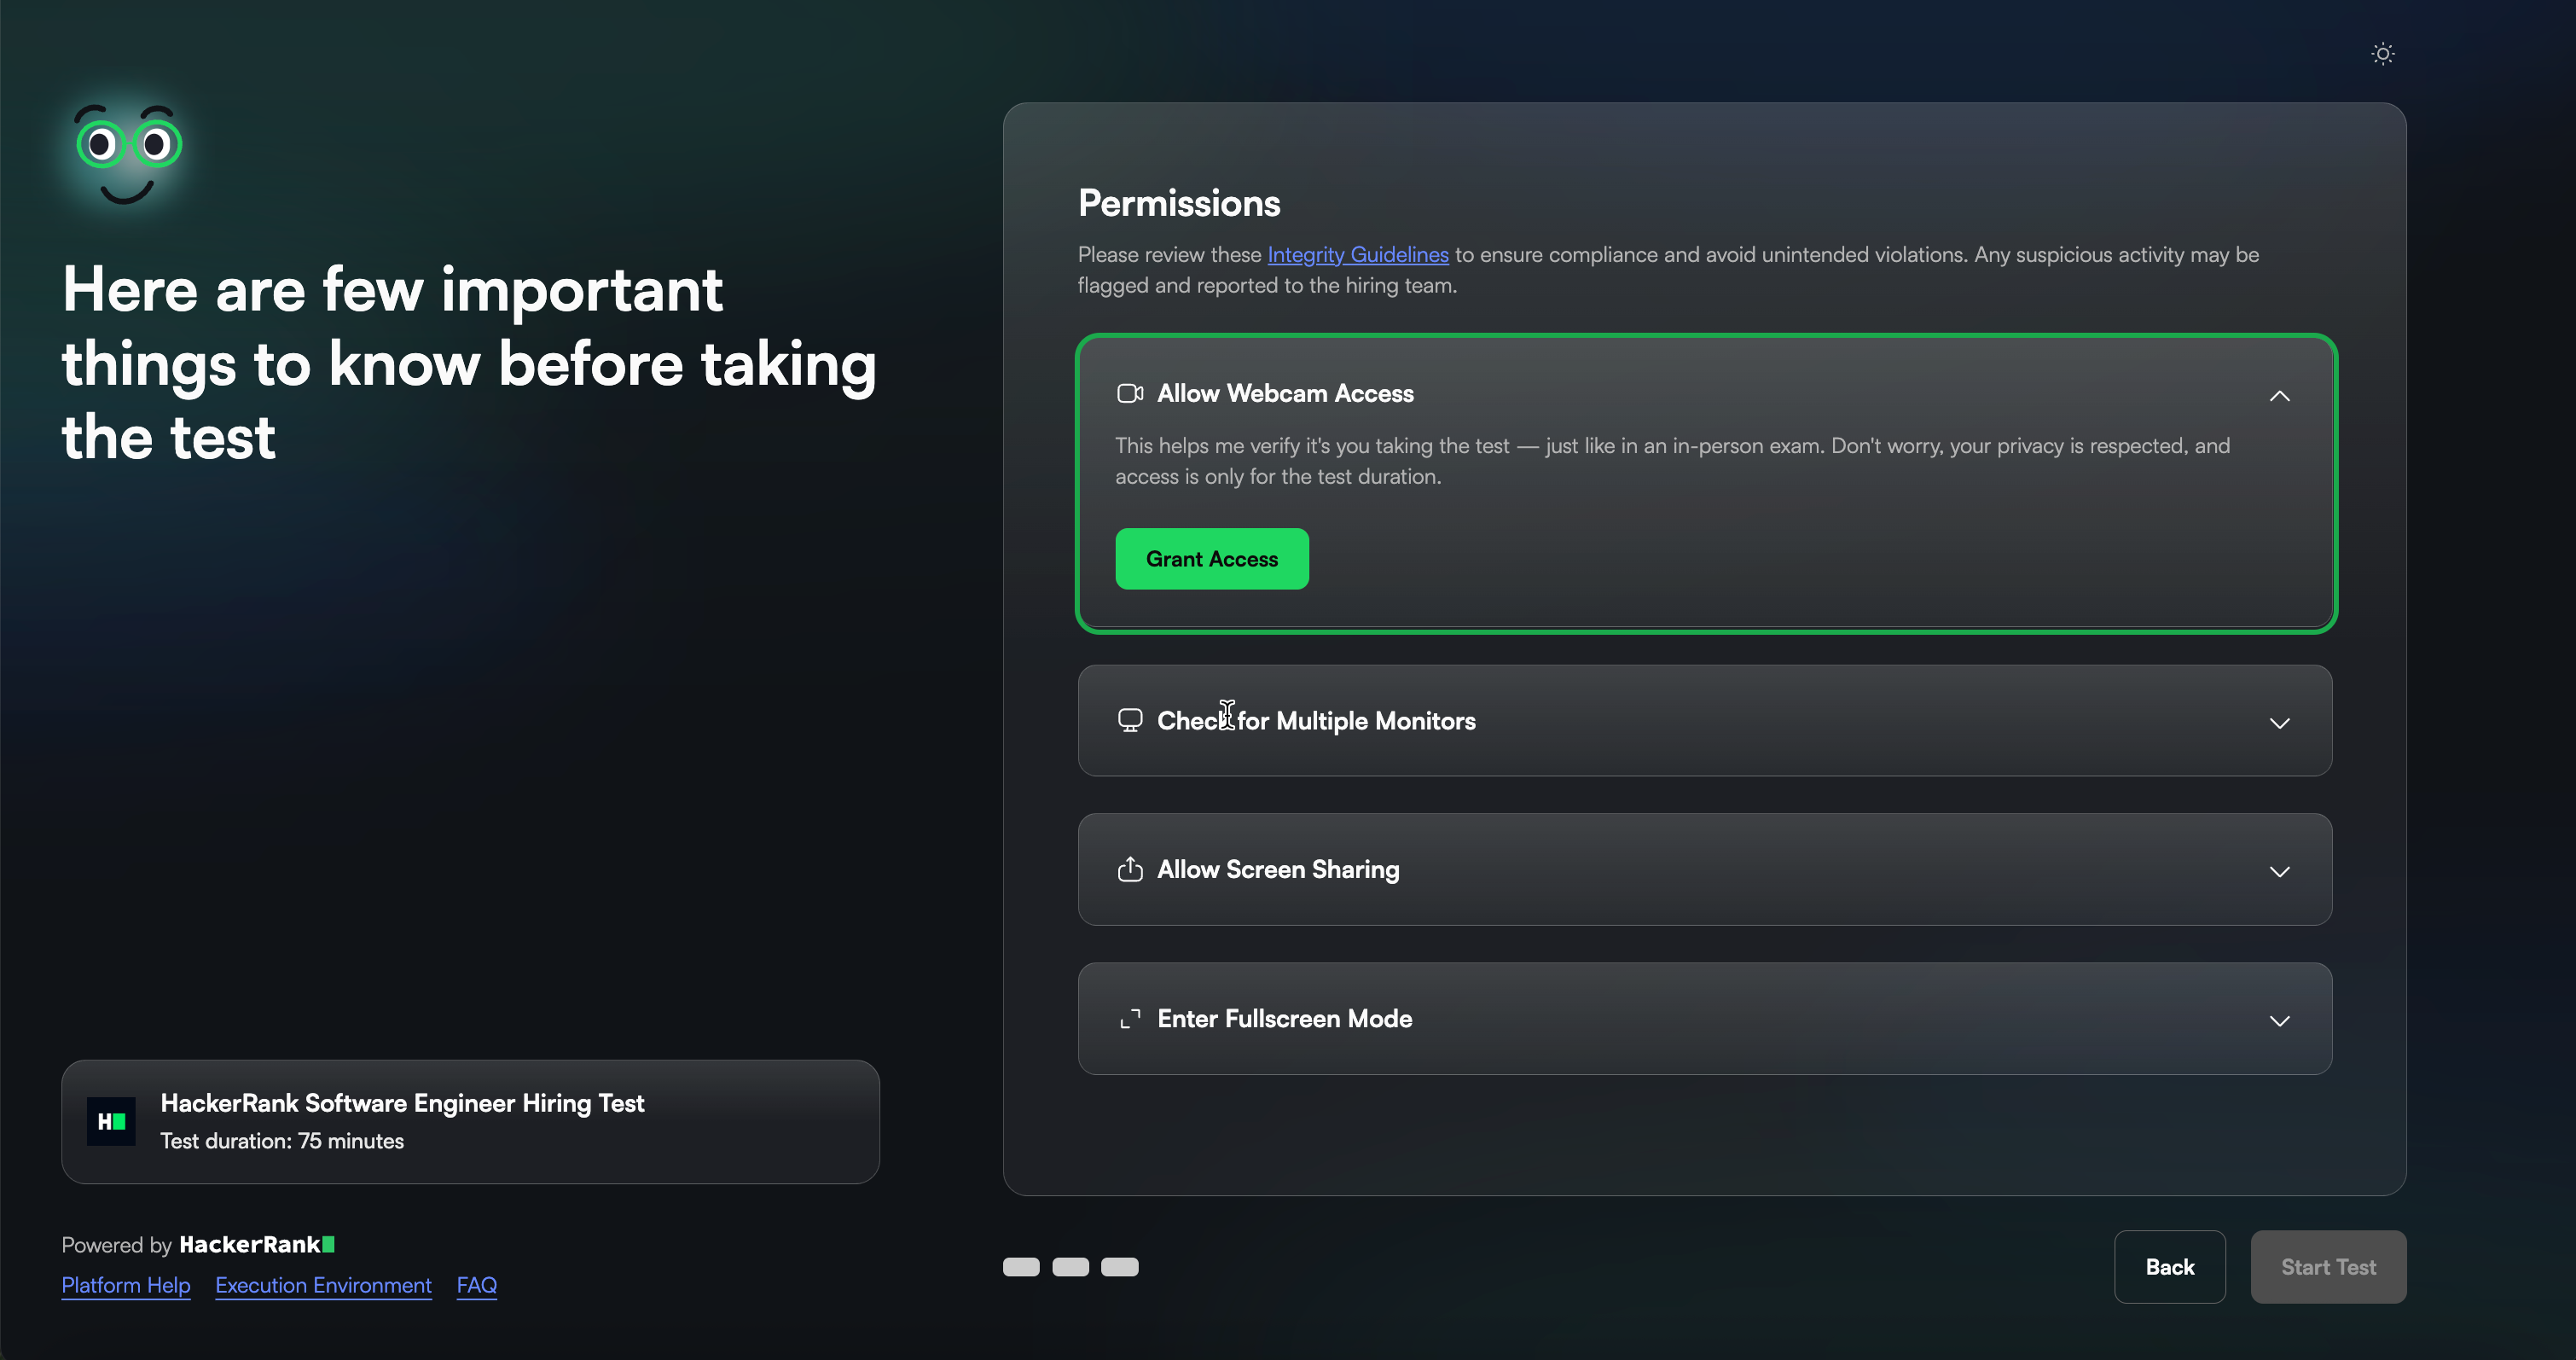Select the third step progress indicator pill

point(1119,1267)
